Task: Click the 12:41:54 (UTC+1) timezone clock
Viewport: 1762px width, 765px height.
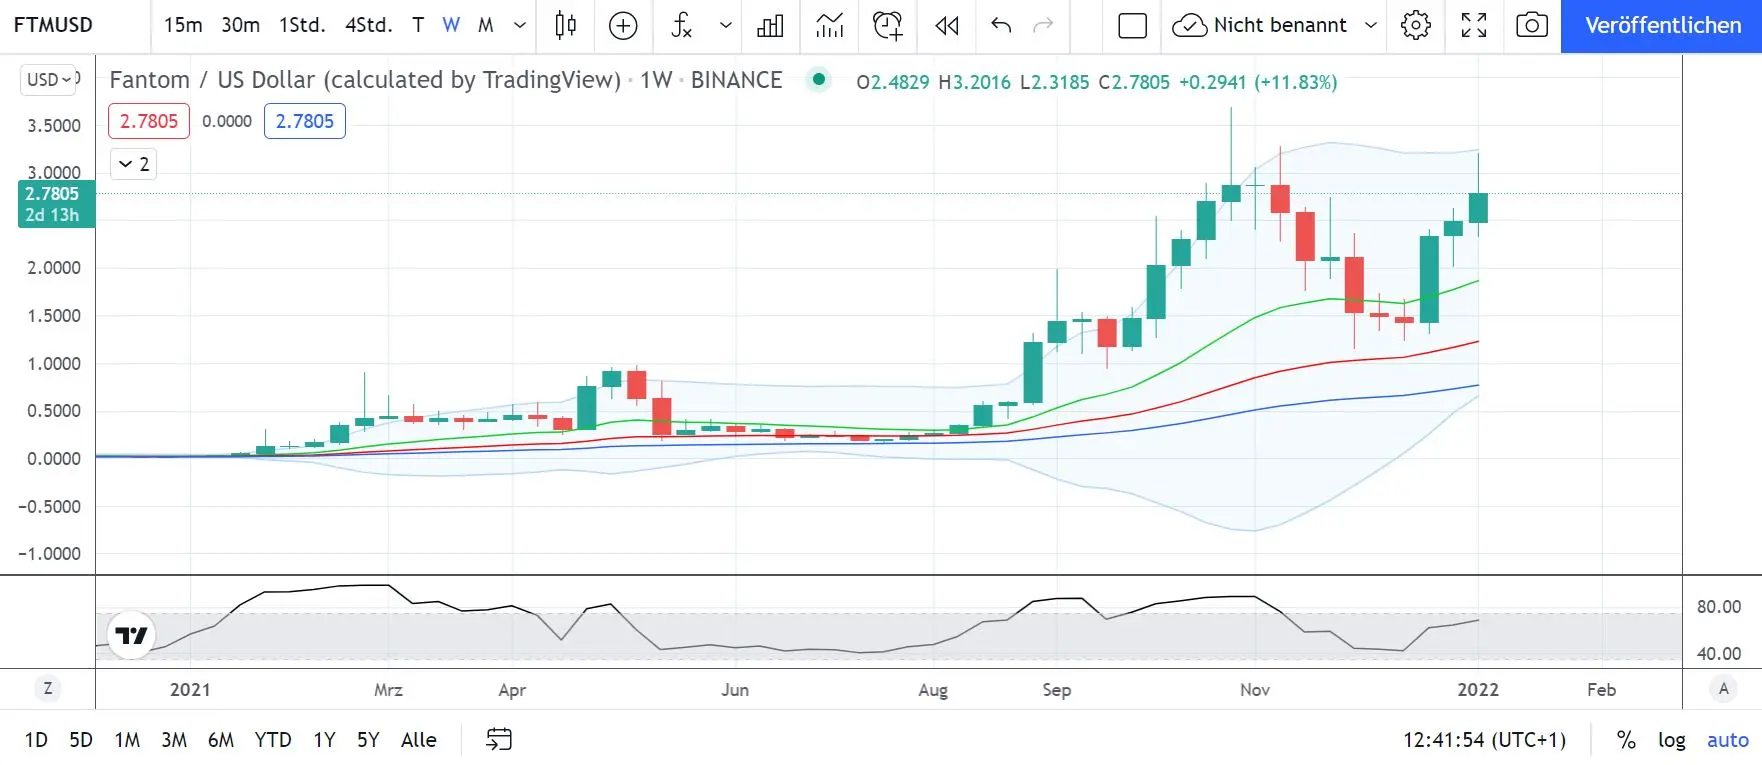Action: coord(1484,740)
